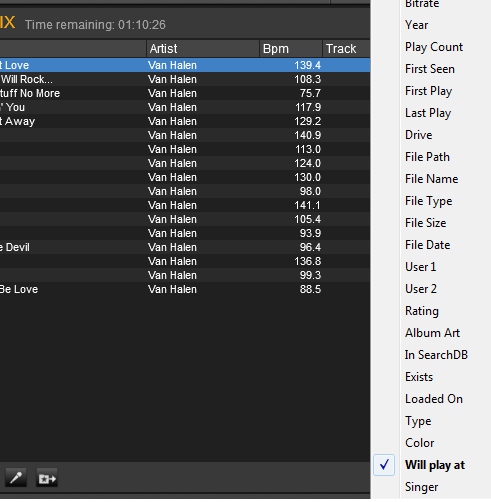Select the 'tuff No More' track row

coord(185,93)
